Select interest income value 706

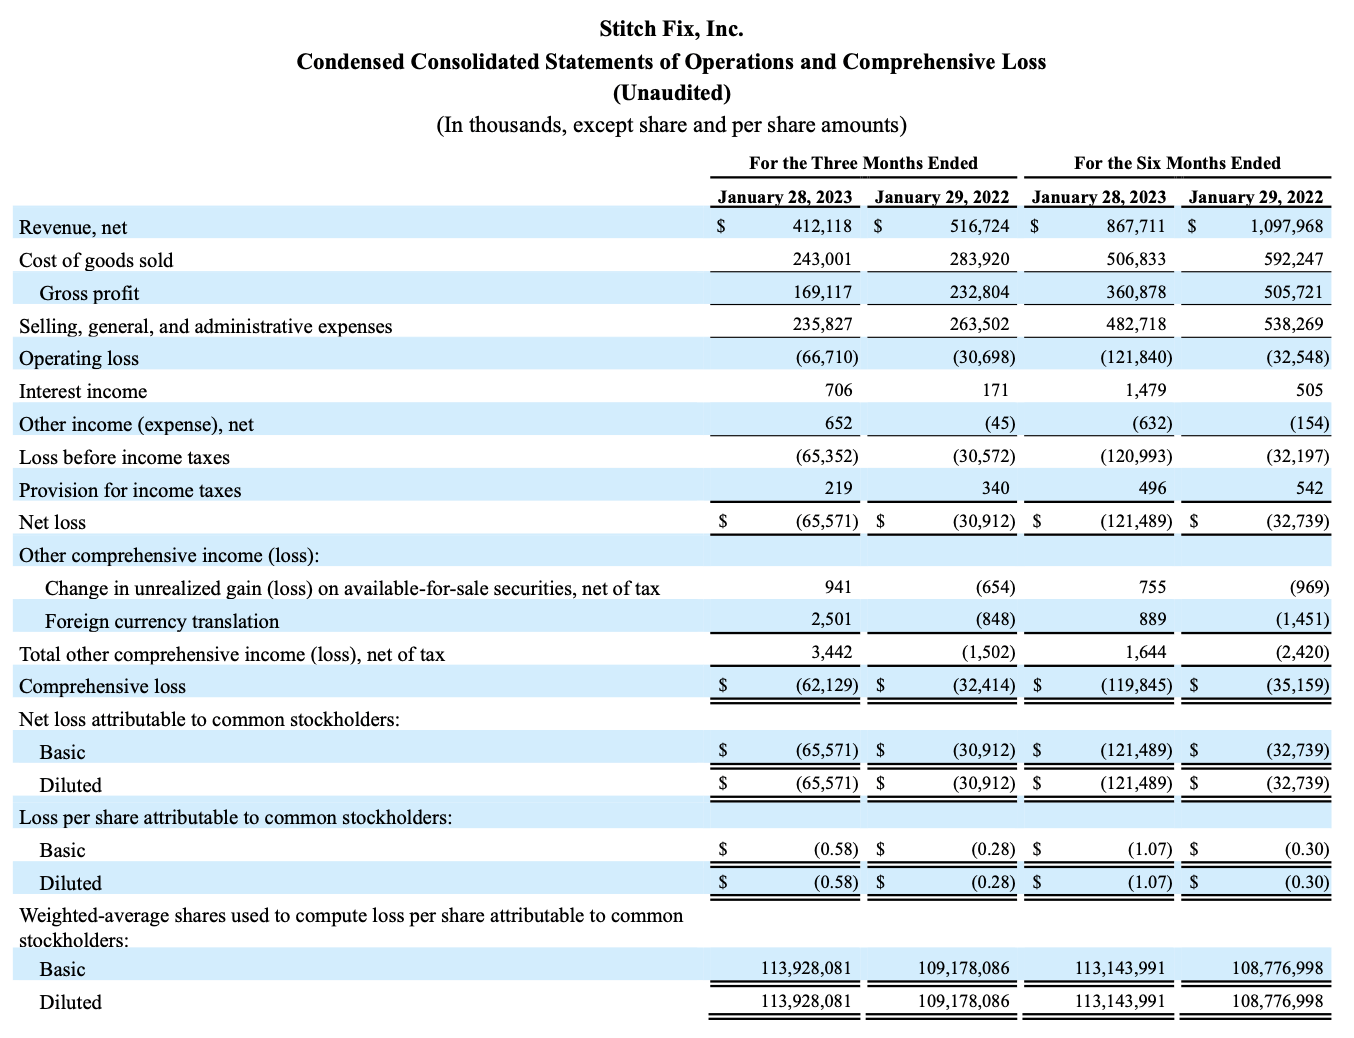tap(838, 390)
